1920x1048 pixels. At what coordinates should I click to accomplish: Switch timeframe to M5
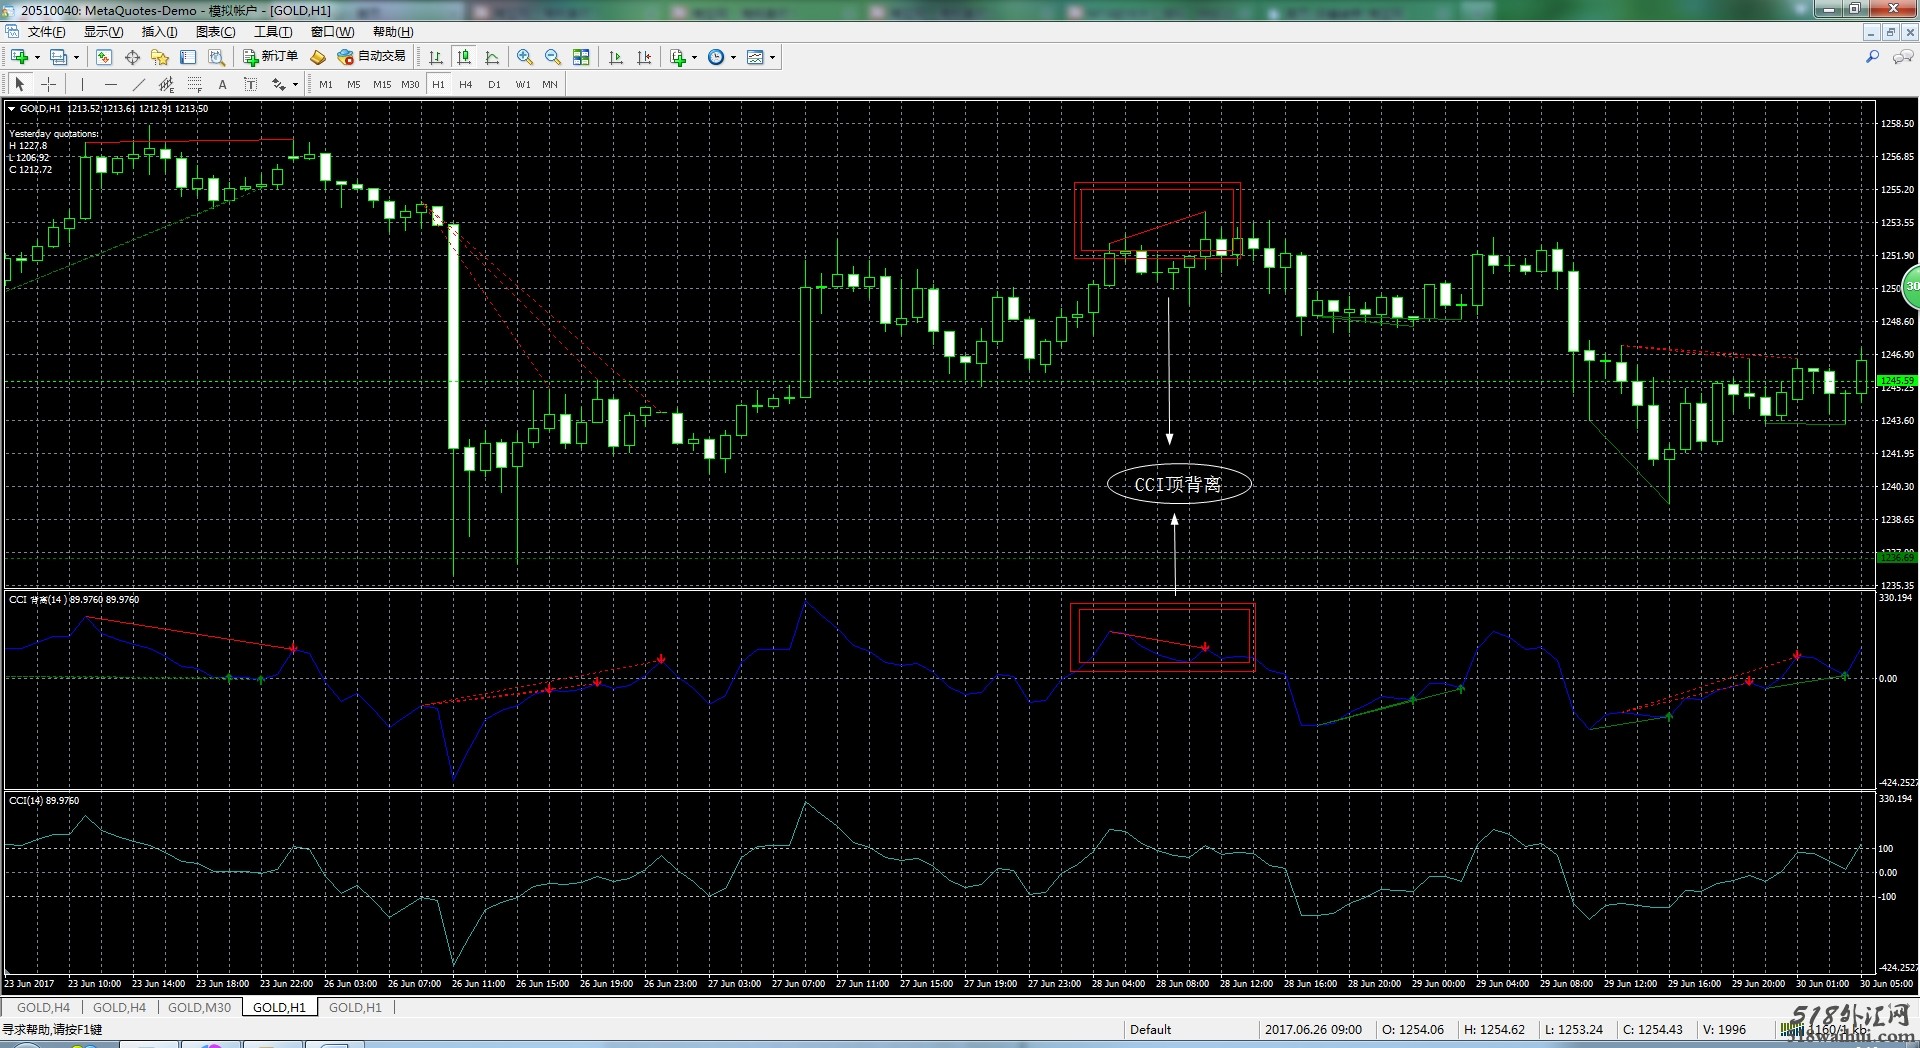coord(353,85)
